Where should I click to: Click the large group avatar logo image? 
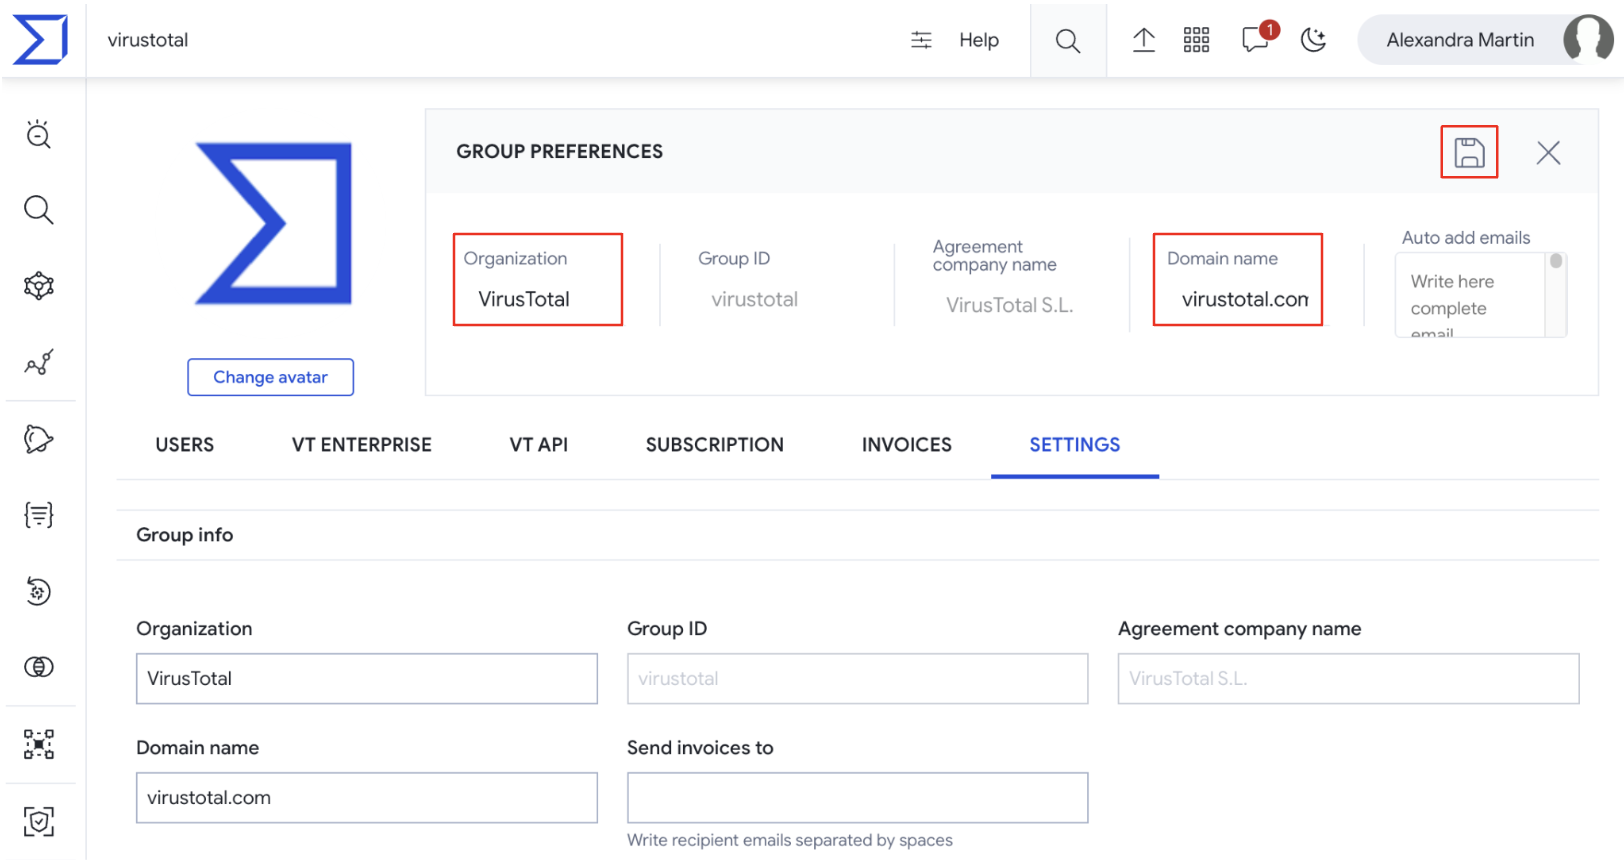click(x=274, y=223)
